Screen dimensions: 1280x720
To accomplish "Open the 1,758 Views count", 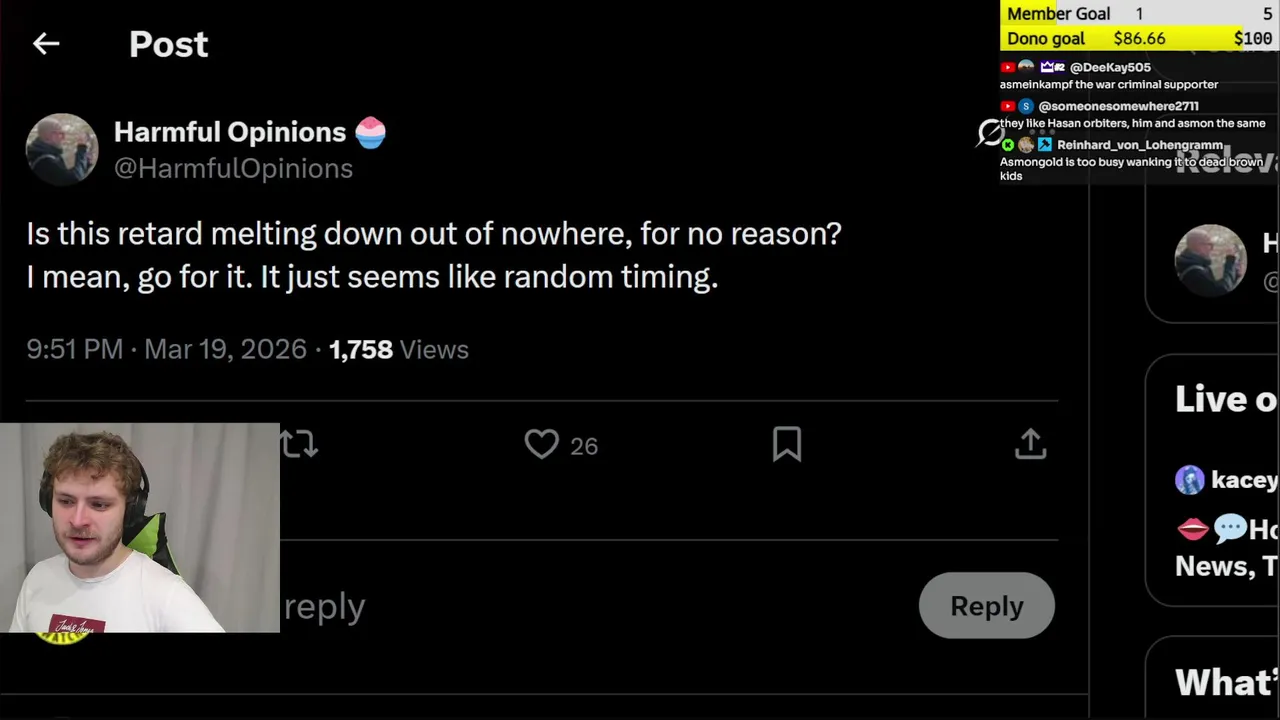I will click(398, 349).
